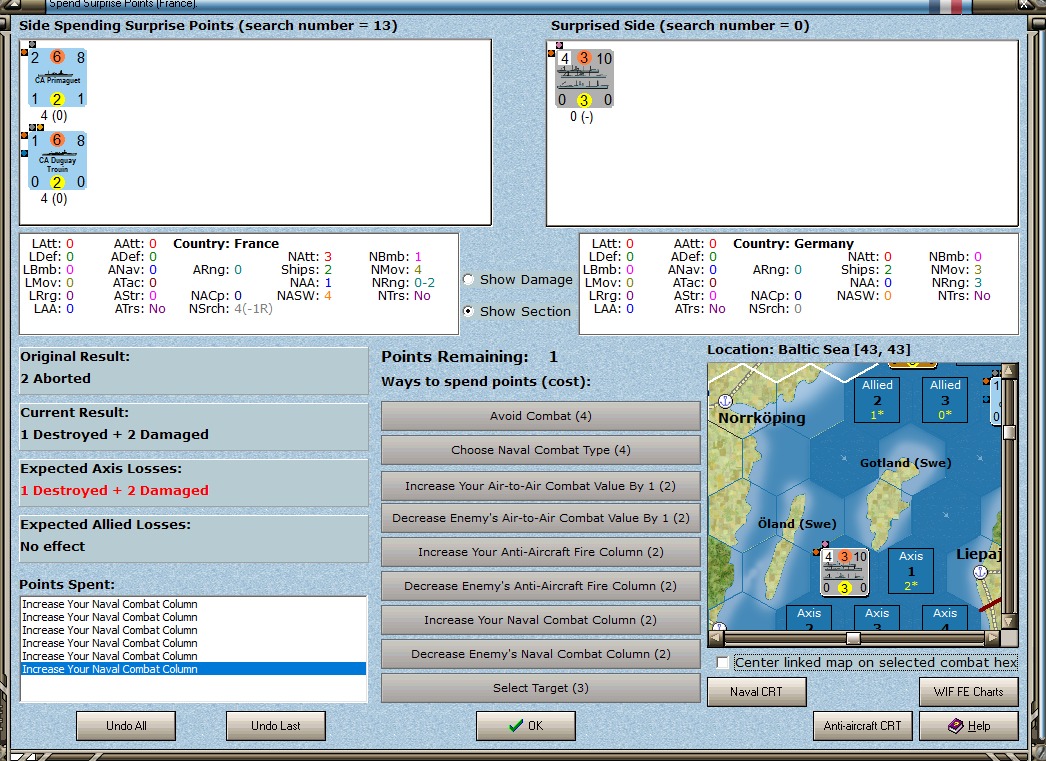Confirm with the OK button
Viewport: 1046px width, 761px height.
point(525,726)
